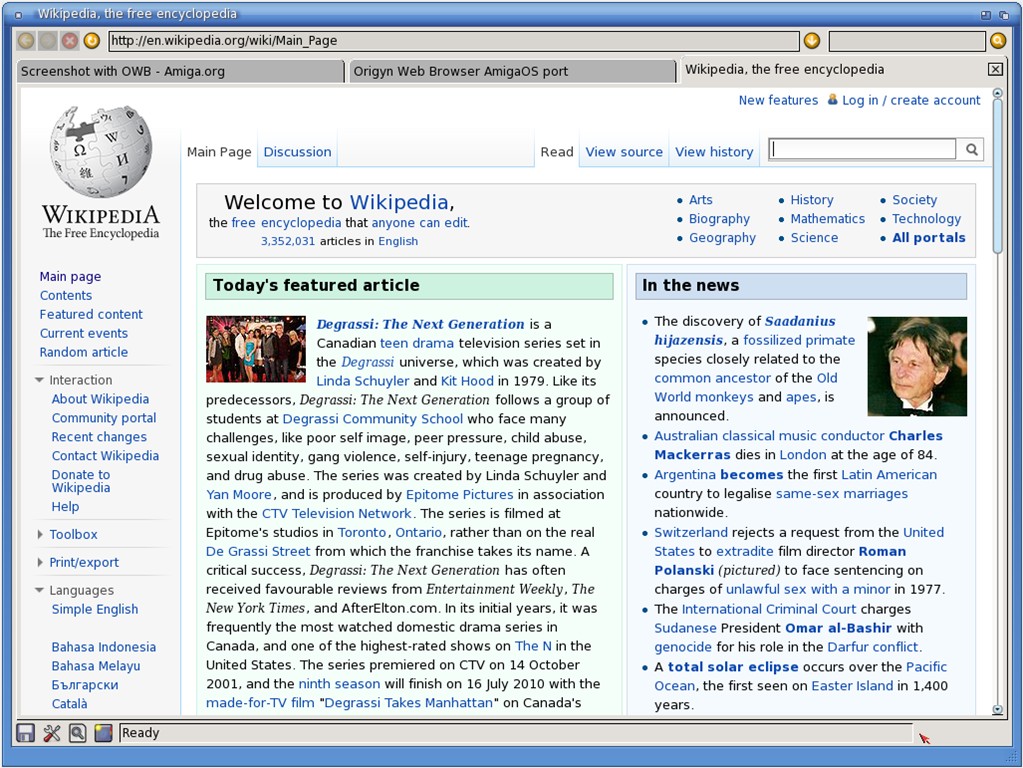Screen dimensions: 1023x768
Task: Click the user icon beside Log in
Action: [832, 100]
